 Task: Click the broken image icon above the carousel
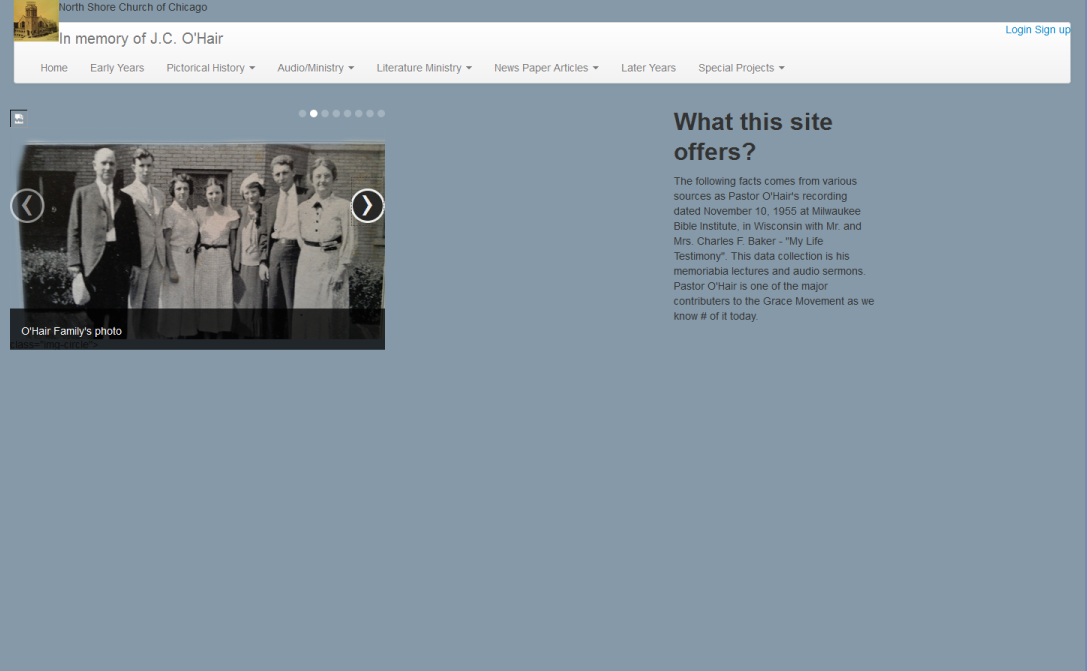pyautogui.click(x=19, y=119)
